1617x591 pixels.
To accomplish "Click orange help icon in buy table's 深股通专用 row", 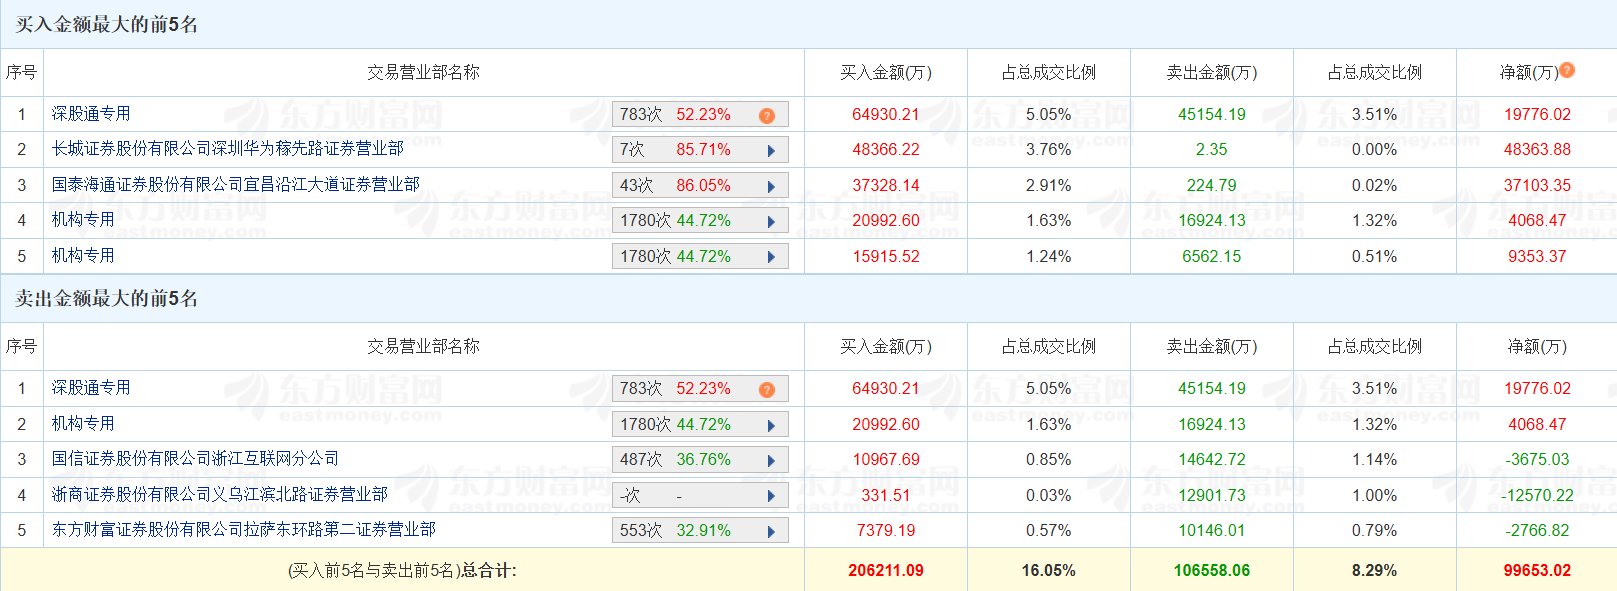I will point(767,116).
